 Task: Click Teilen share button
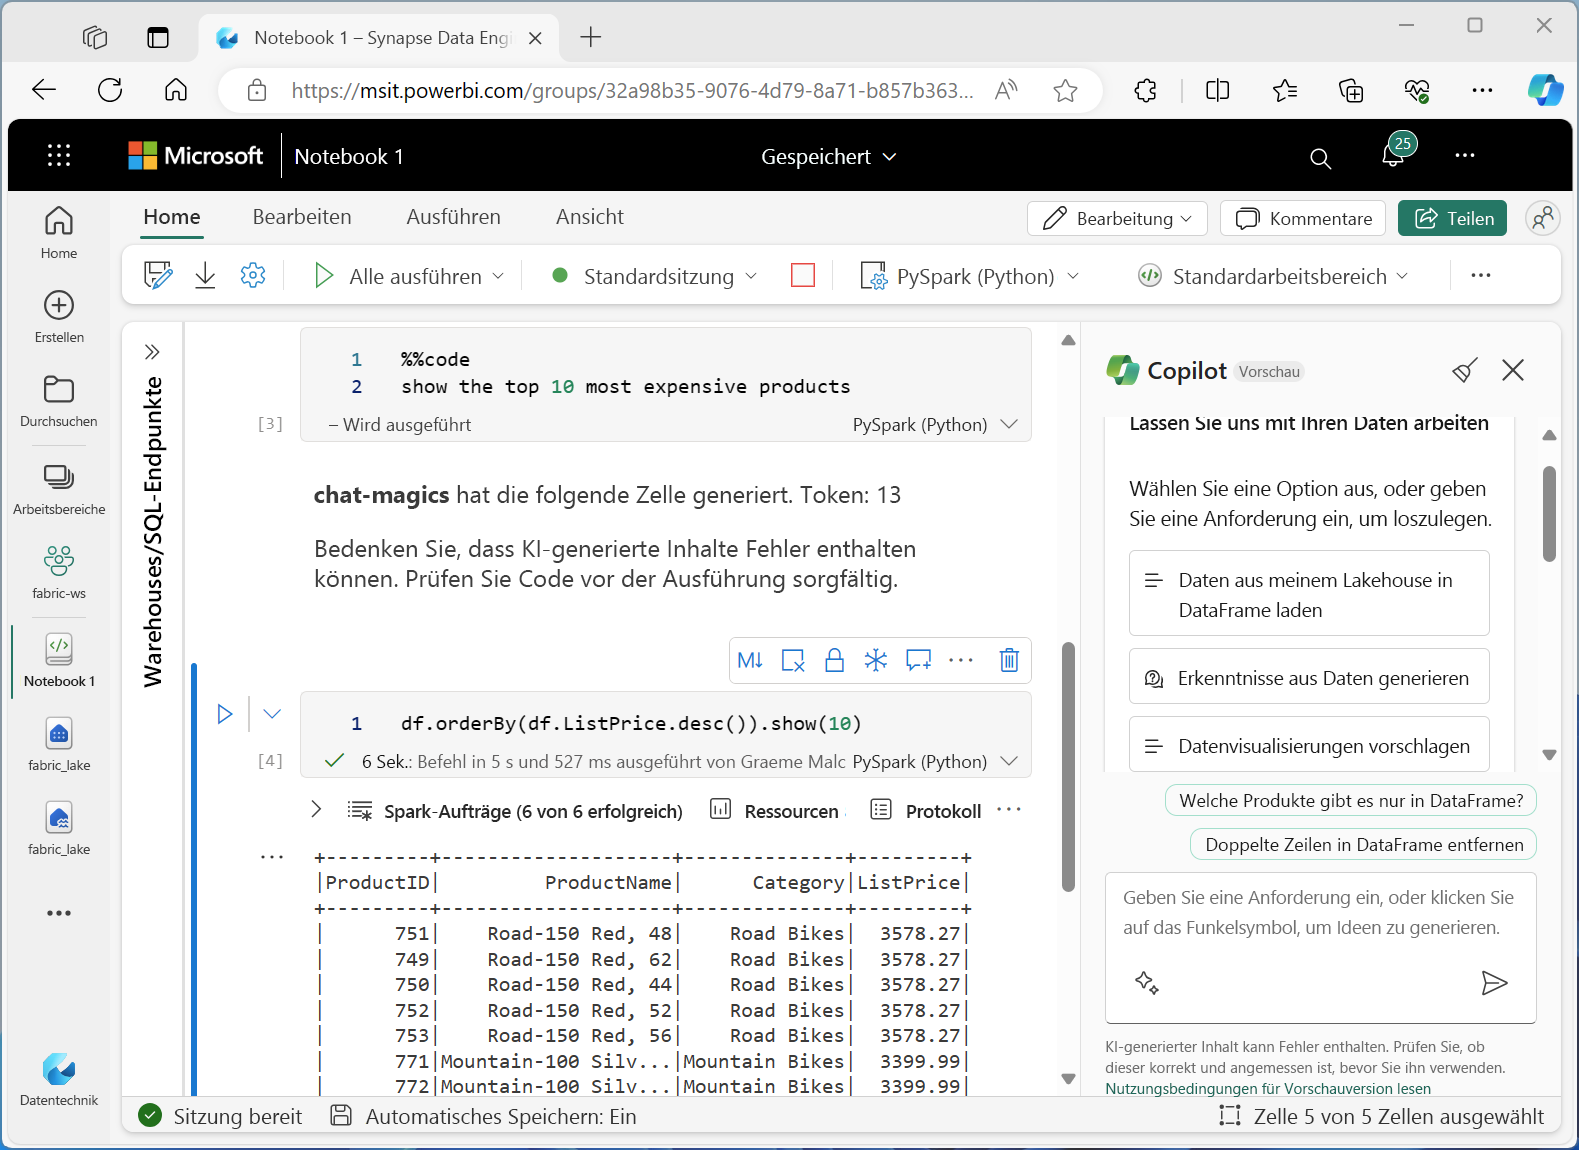tap(1452, 218)
